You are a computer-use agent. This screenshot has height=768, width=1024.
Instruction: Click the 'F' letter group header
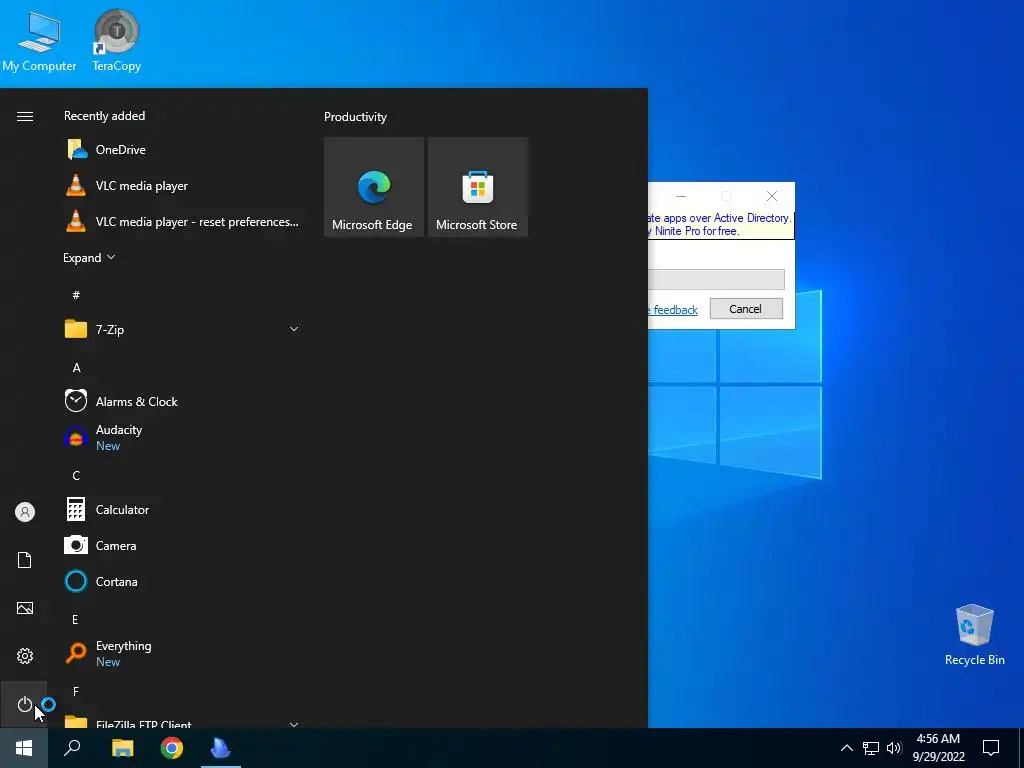click(75, 691)
